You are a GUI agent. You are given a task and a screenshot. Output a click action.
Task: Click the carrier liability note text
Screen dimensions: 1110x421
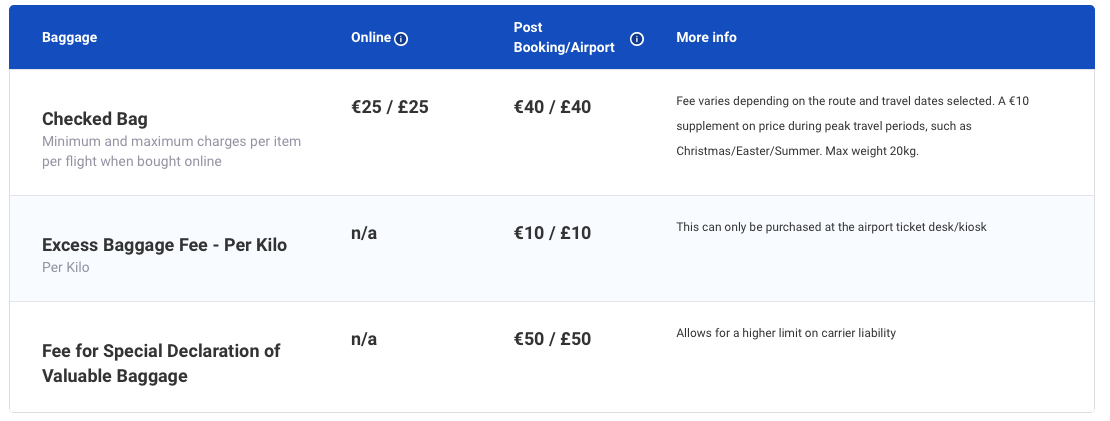[786, 333]
